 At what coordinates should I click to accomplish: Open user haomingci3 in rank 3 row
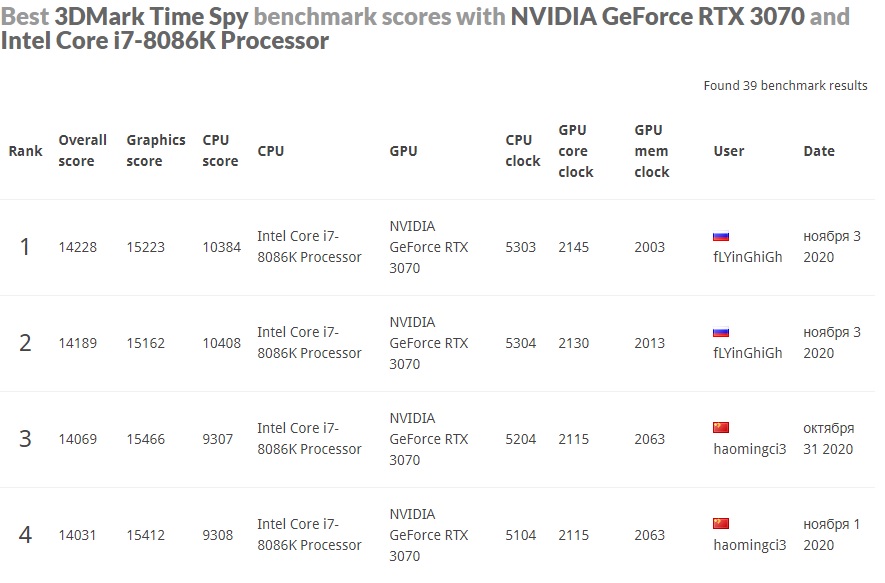click(x=749, y=449)
